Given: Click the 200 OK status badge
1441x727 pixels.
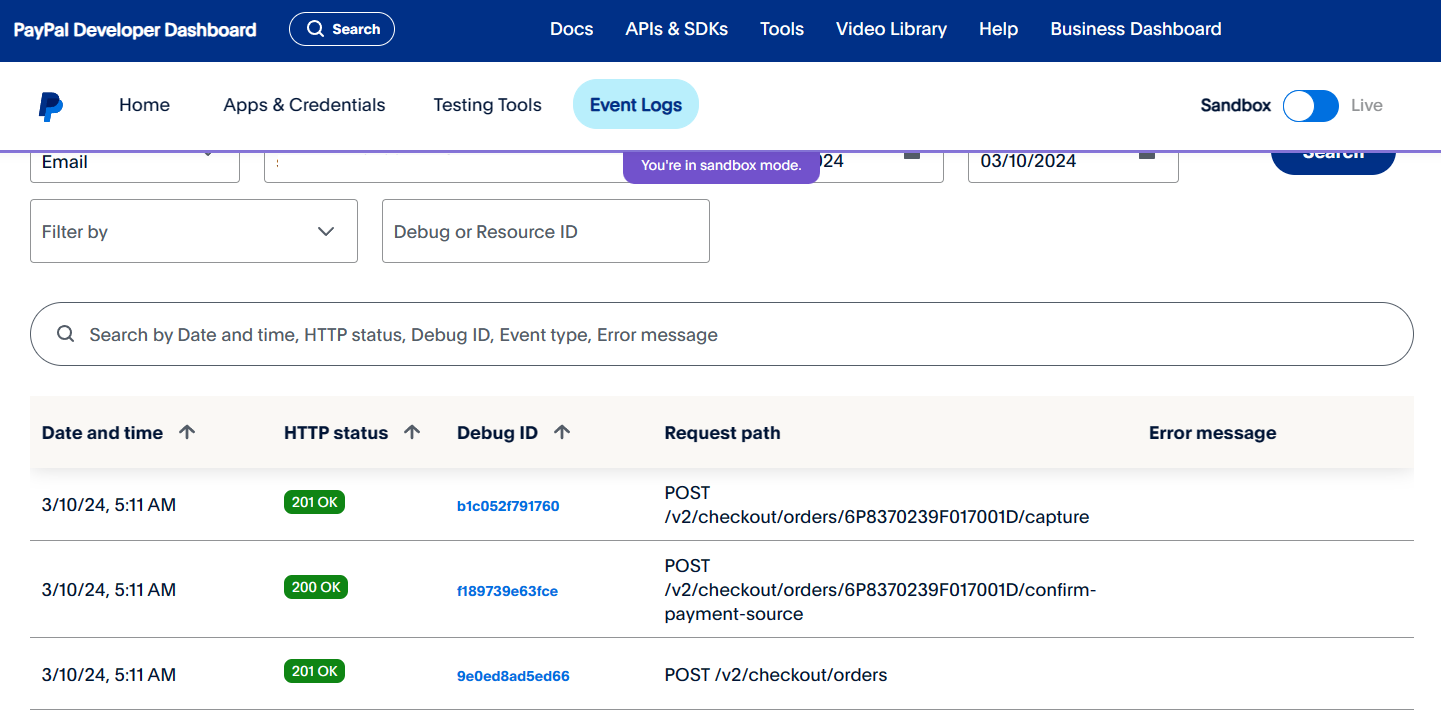Looking at the screenshot, I should 316,587.
